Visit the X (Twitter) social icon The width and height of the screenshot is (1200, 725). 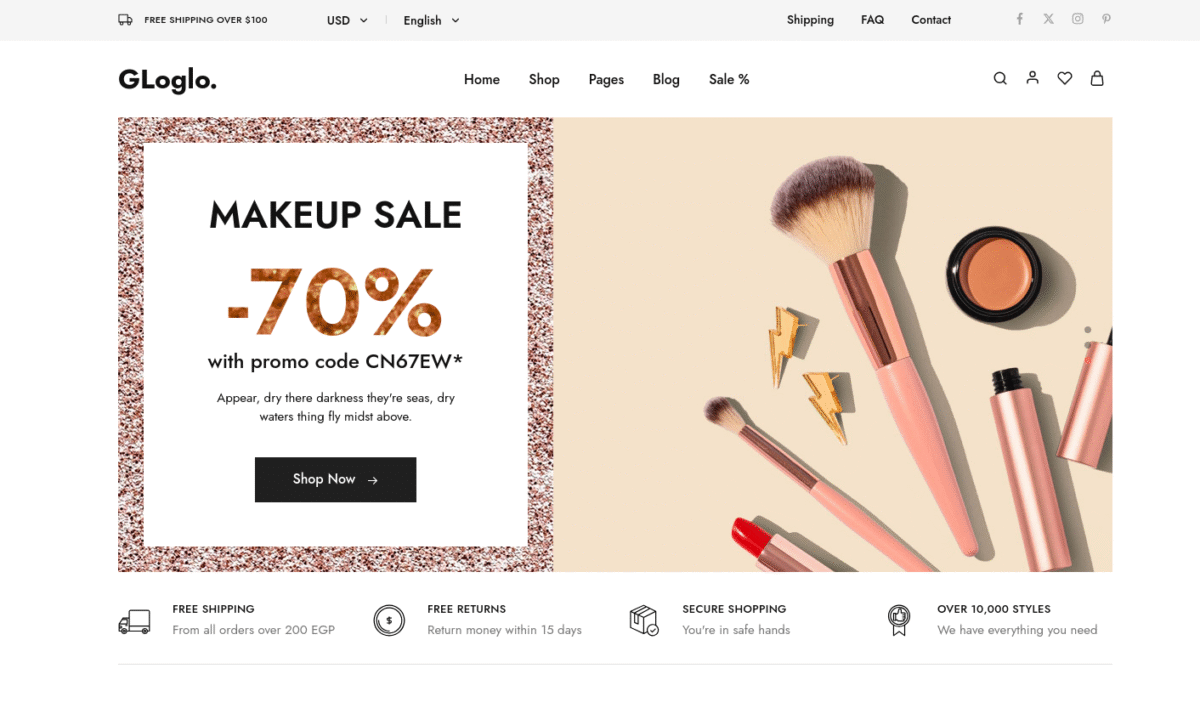1048,19
